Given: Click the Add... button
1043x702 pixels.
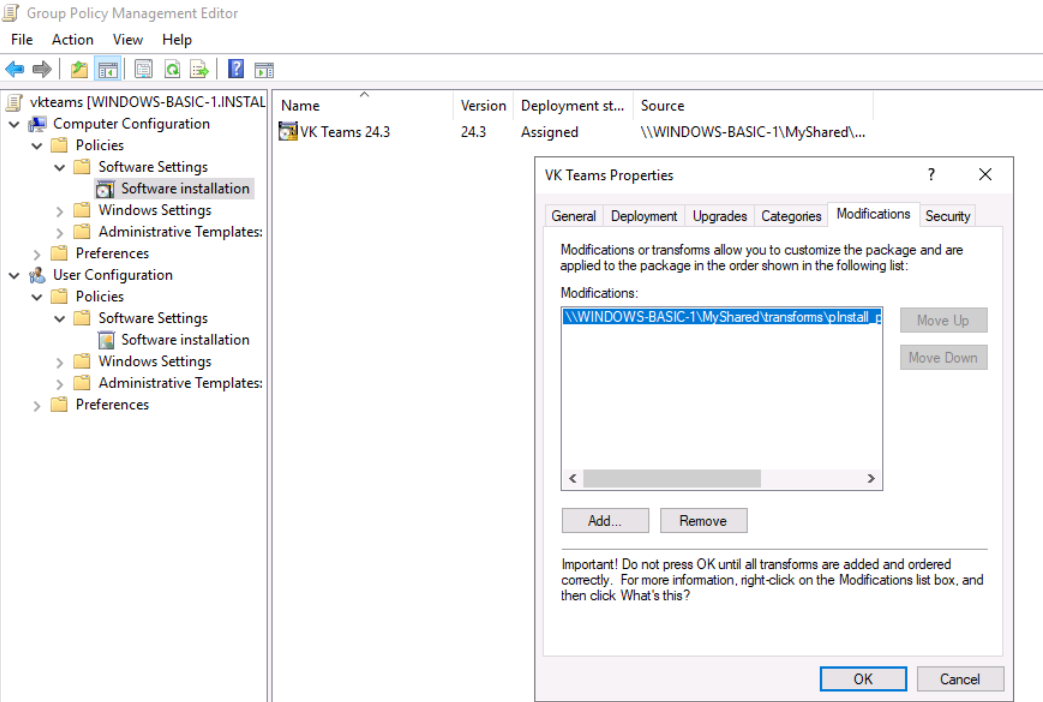Looking at the screenshot, I should 605,520.
